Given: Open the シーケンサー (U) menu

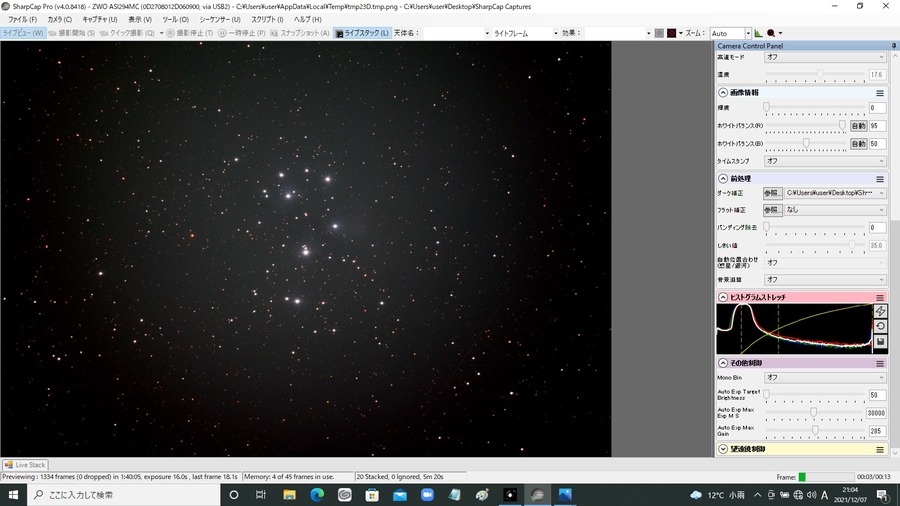Looking at the screenshot, I should pyautogui.click(x=220, y=20).
